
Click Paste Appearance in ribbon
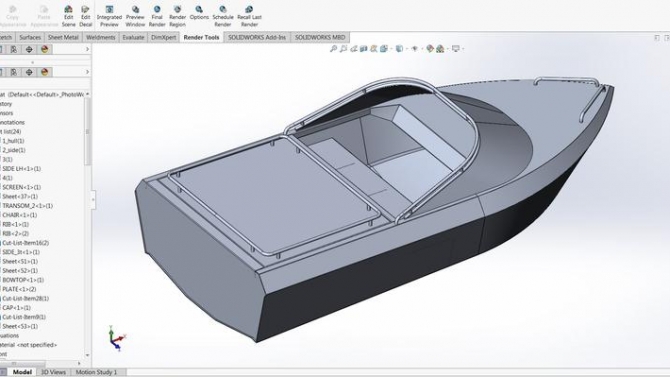click(x=44, y=16)
